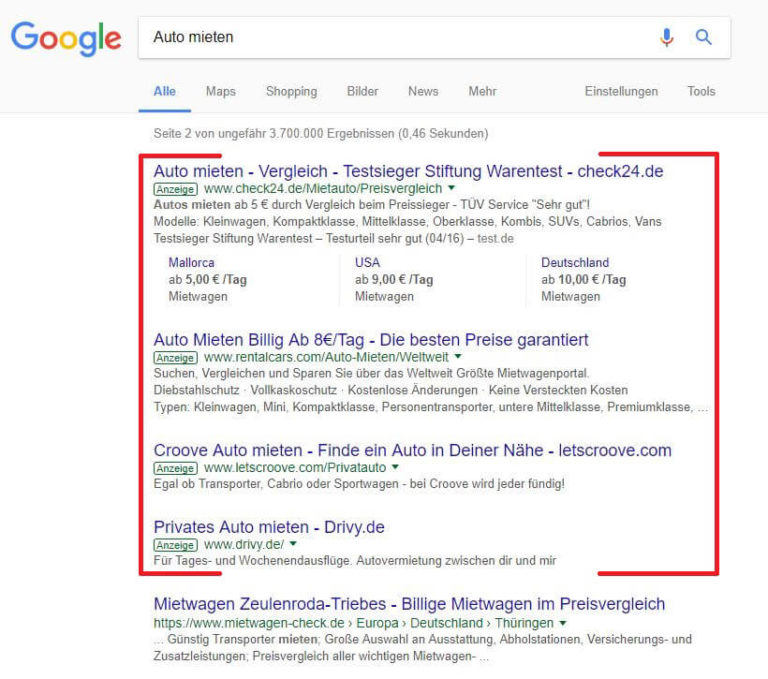This screenshot has height=679, width=768.
Task: Open the Mallorca sitelink
Action: pos(192,263)
